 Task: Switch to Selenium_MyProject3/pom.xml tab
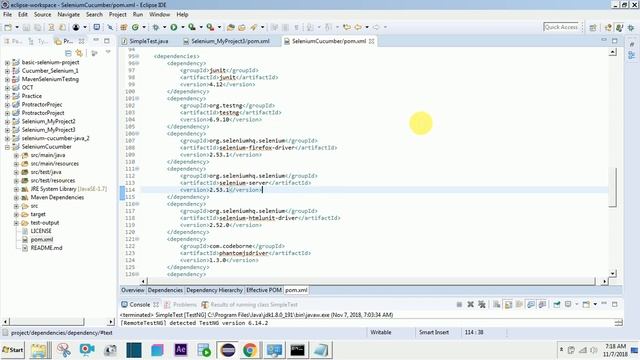tap(230, 41)
